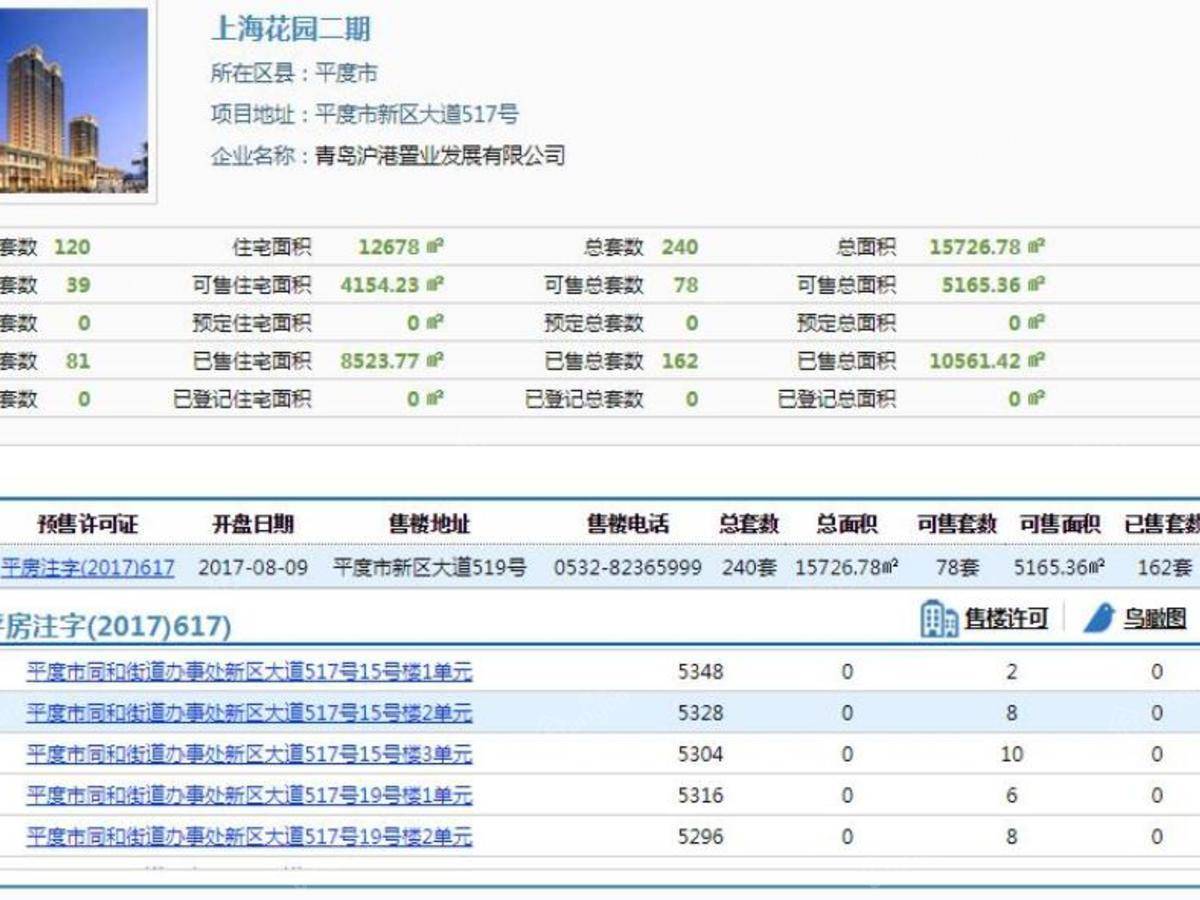Click the 住宅面积 value 12678㎡

click(401, 247)
